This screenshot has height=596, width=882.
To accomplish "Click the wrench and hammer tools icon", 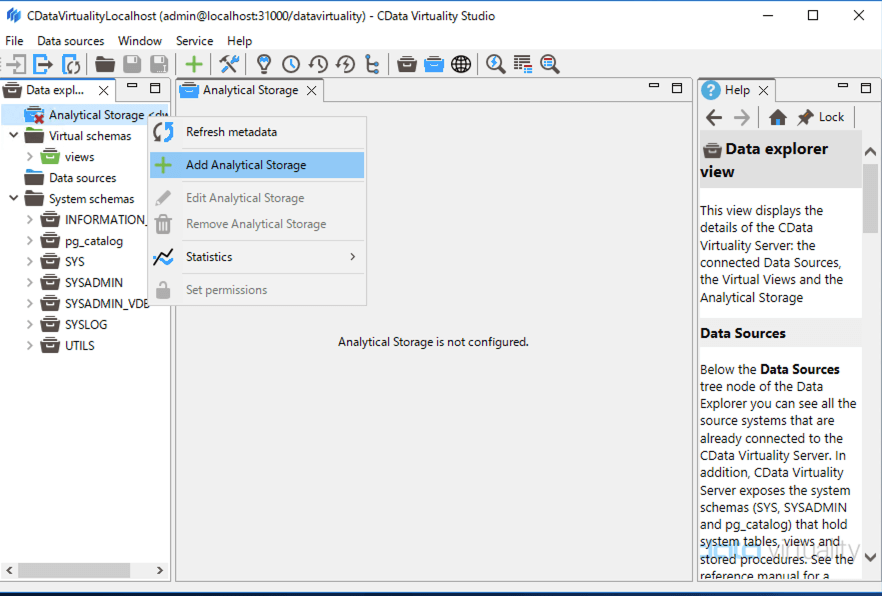I will tap(229, 64).
